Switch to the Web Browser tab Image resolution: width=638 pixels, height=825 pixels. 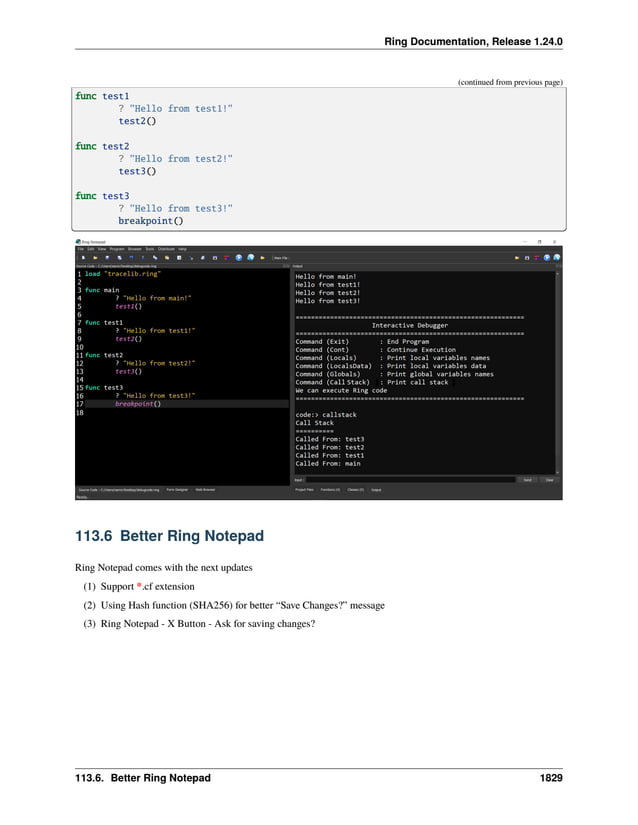205,489
